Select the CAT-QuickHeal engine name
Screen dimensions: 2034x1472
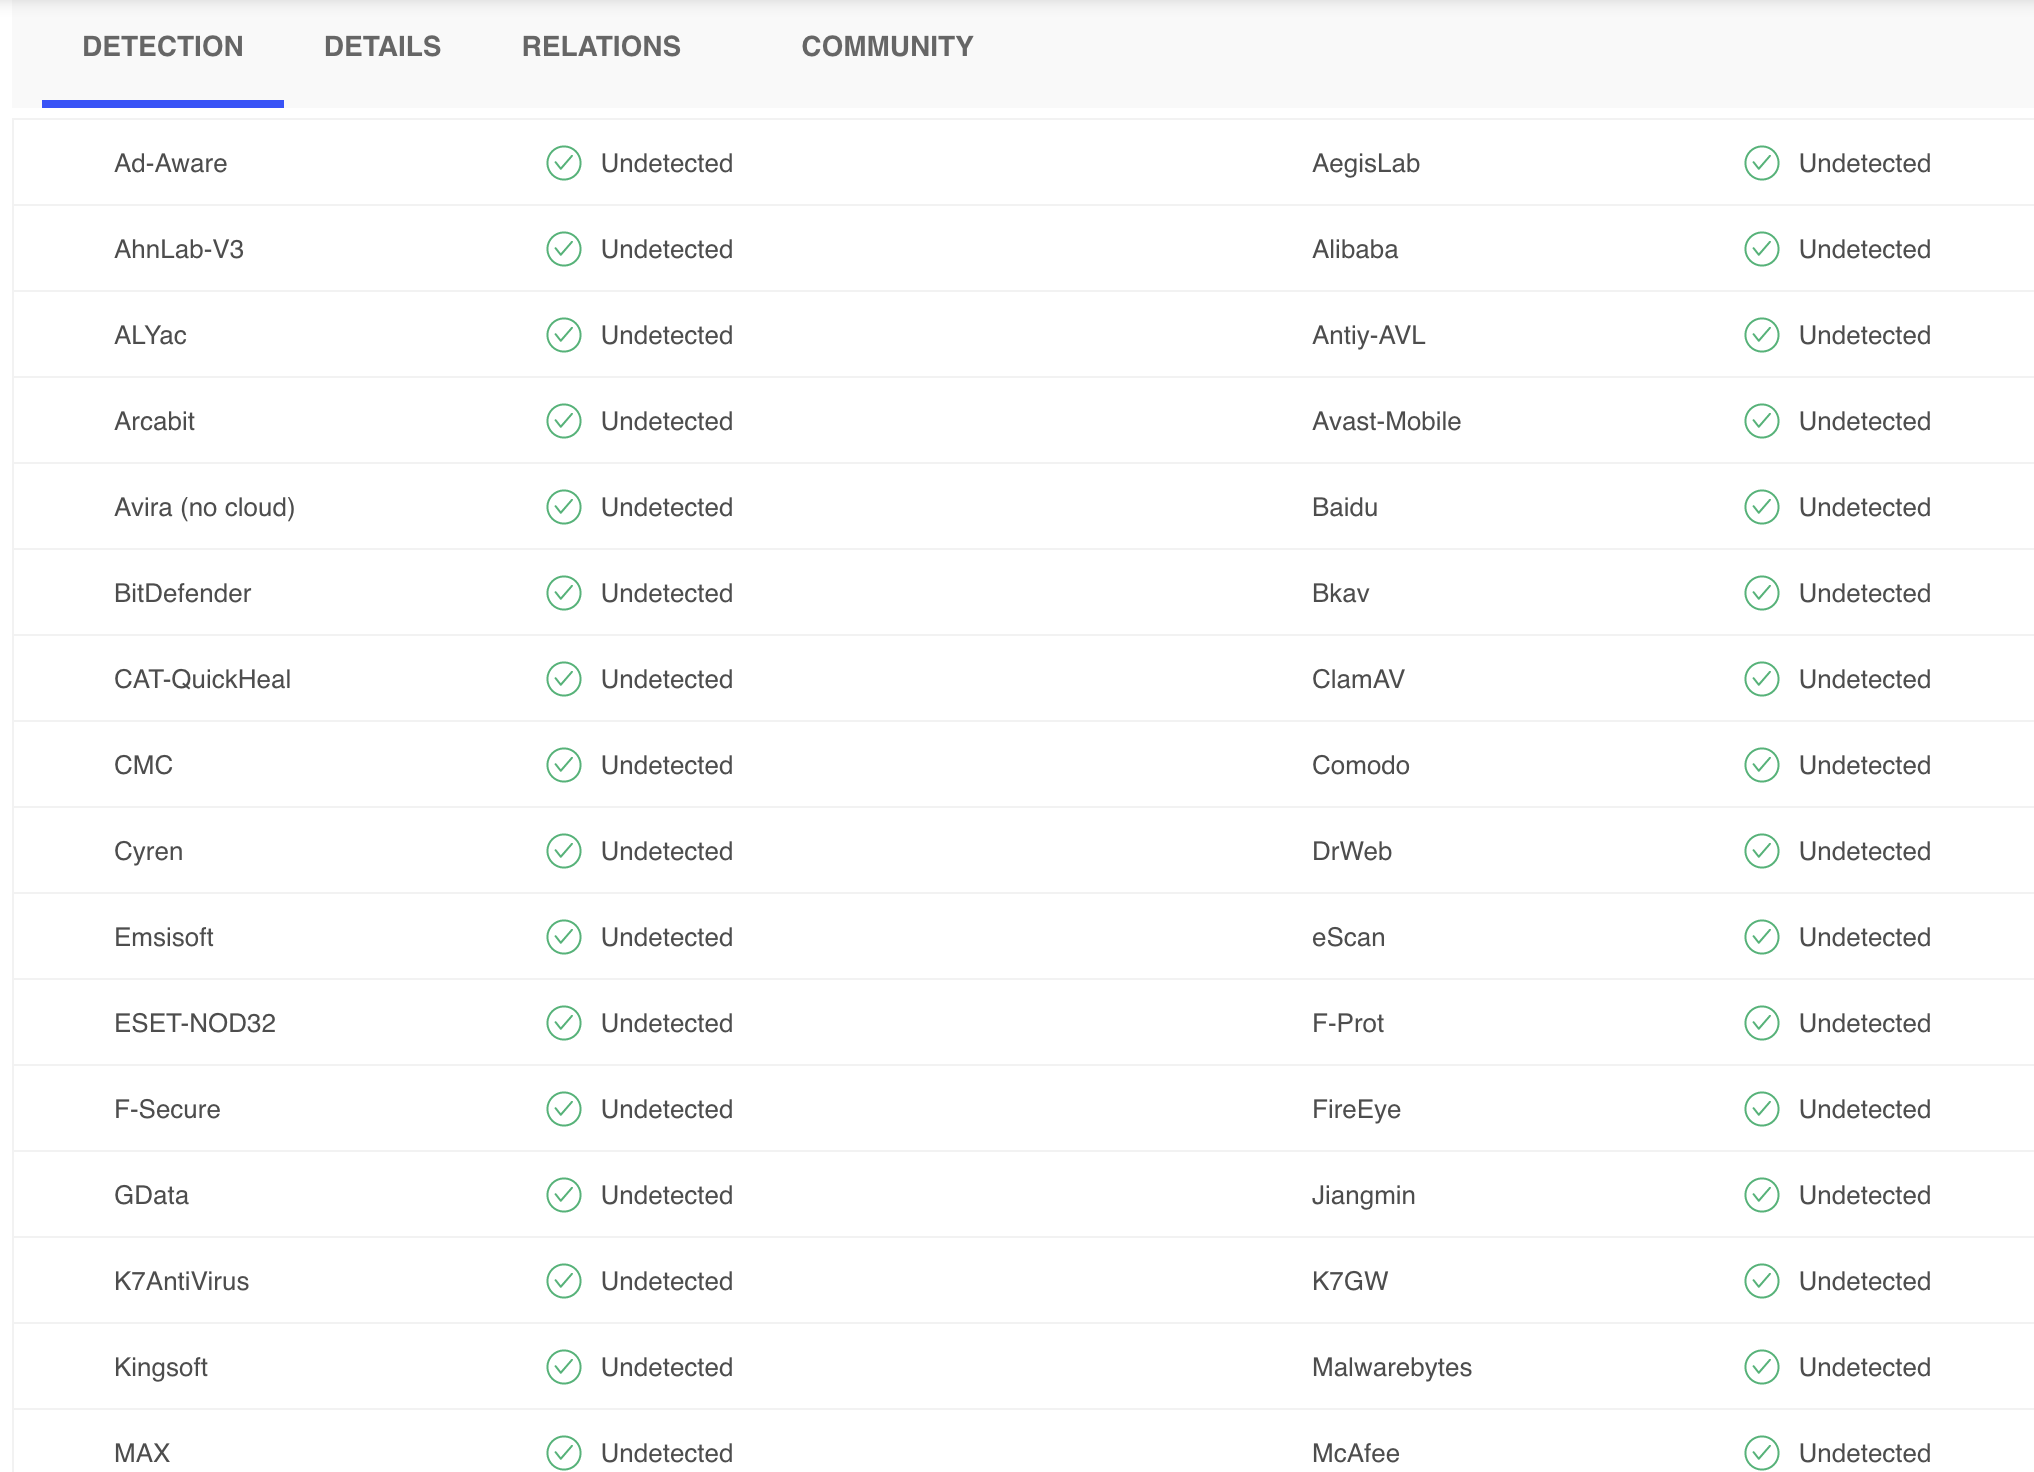203,679
